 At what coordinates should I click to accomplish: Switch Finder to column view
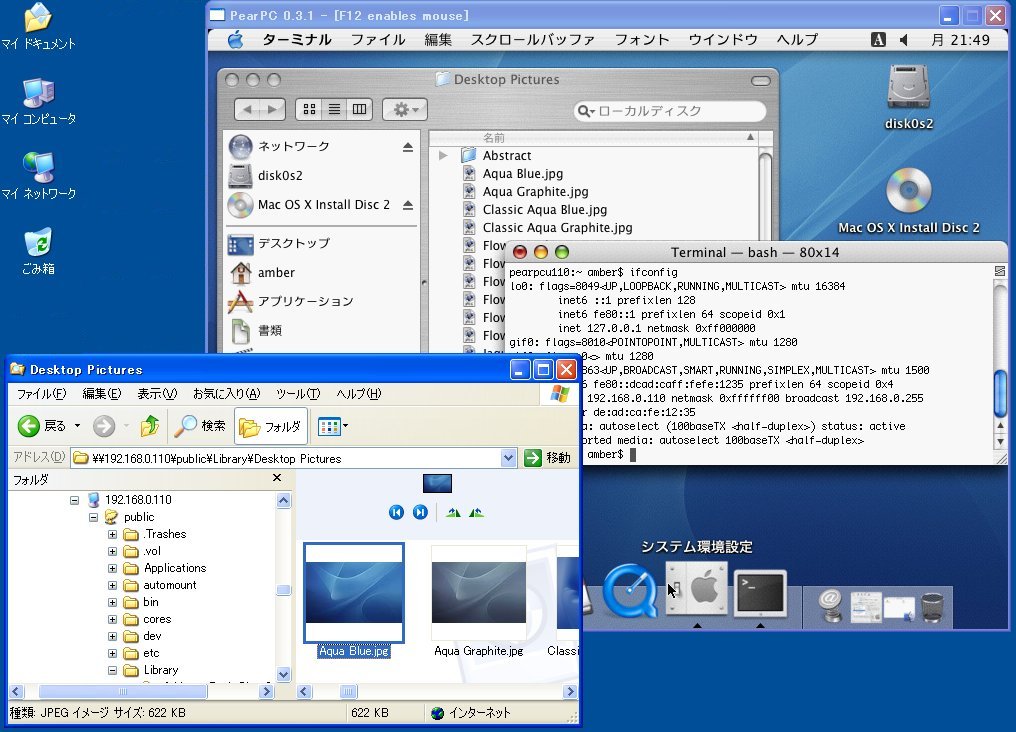coord(360,109)
